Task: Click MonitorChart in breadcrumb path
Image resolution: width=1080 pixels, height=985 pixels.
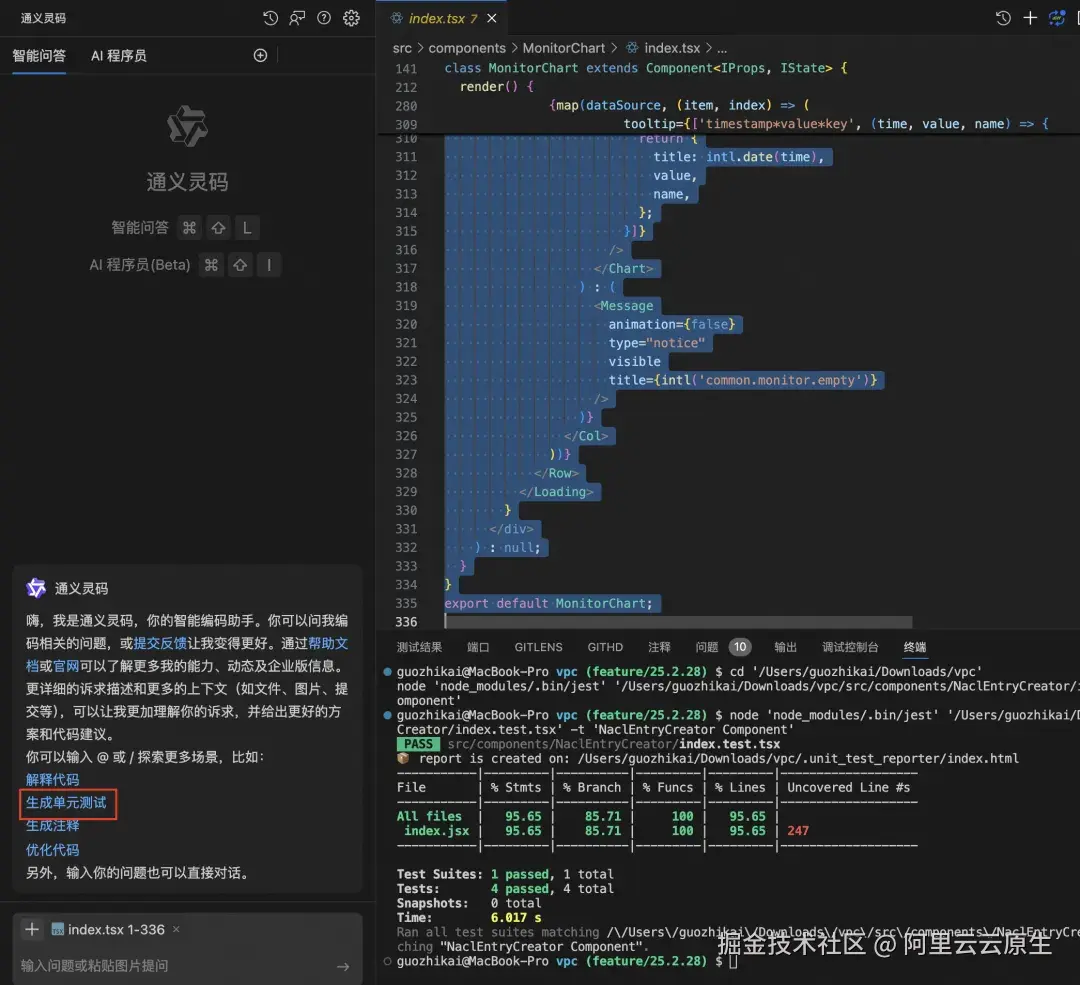Action: (x=563, y=48)
